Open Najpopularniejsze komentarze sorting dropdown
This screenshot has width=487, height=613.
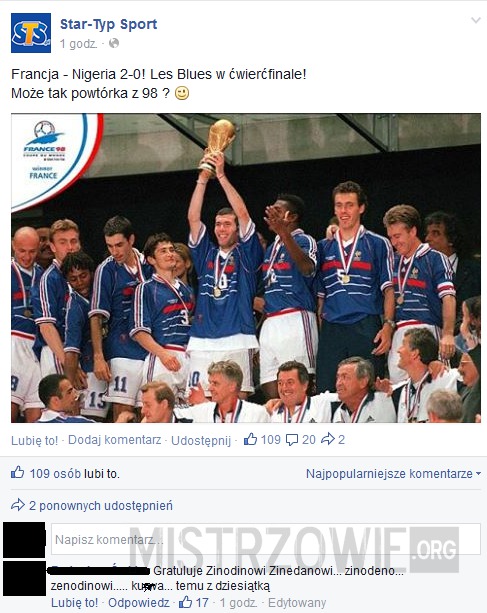pos(393,474)
